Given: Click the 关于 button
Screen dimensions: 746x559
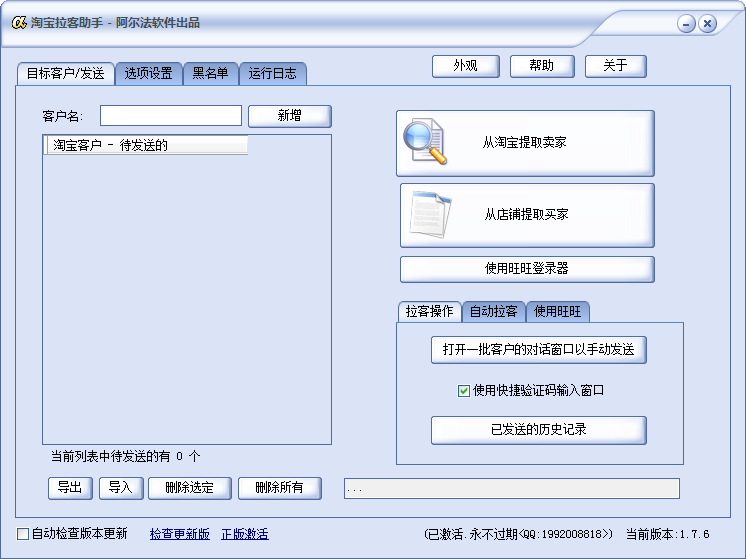Looking at the screenshot, I should (x=615, y=66).
